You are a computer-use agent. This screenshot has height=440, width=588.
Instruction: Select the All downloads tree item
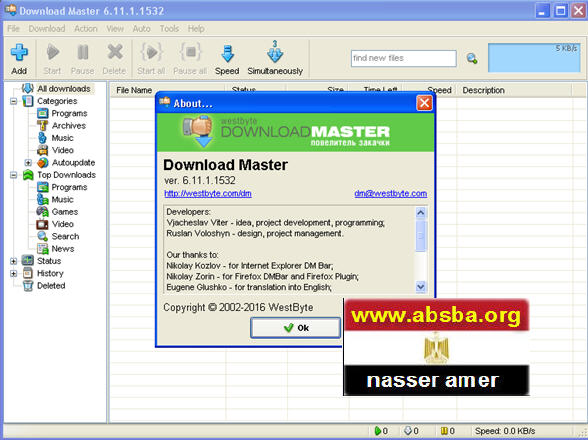64,89
